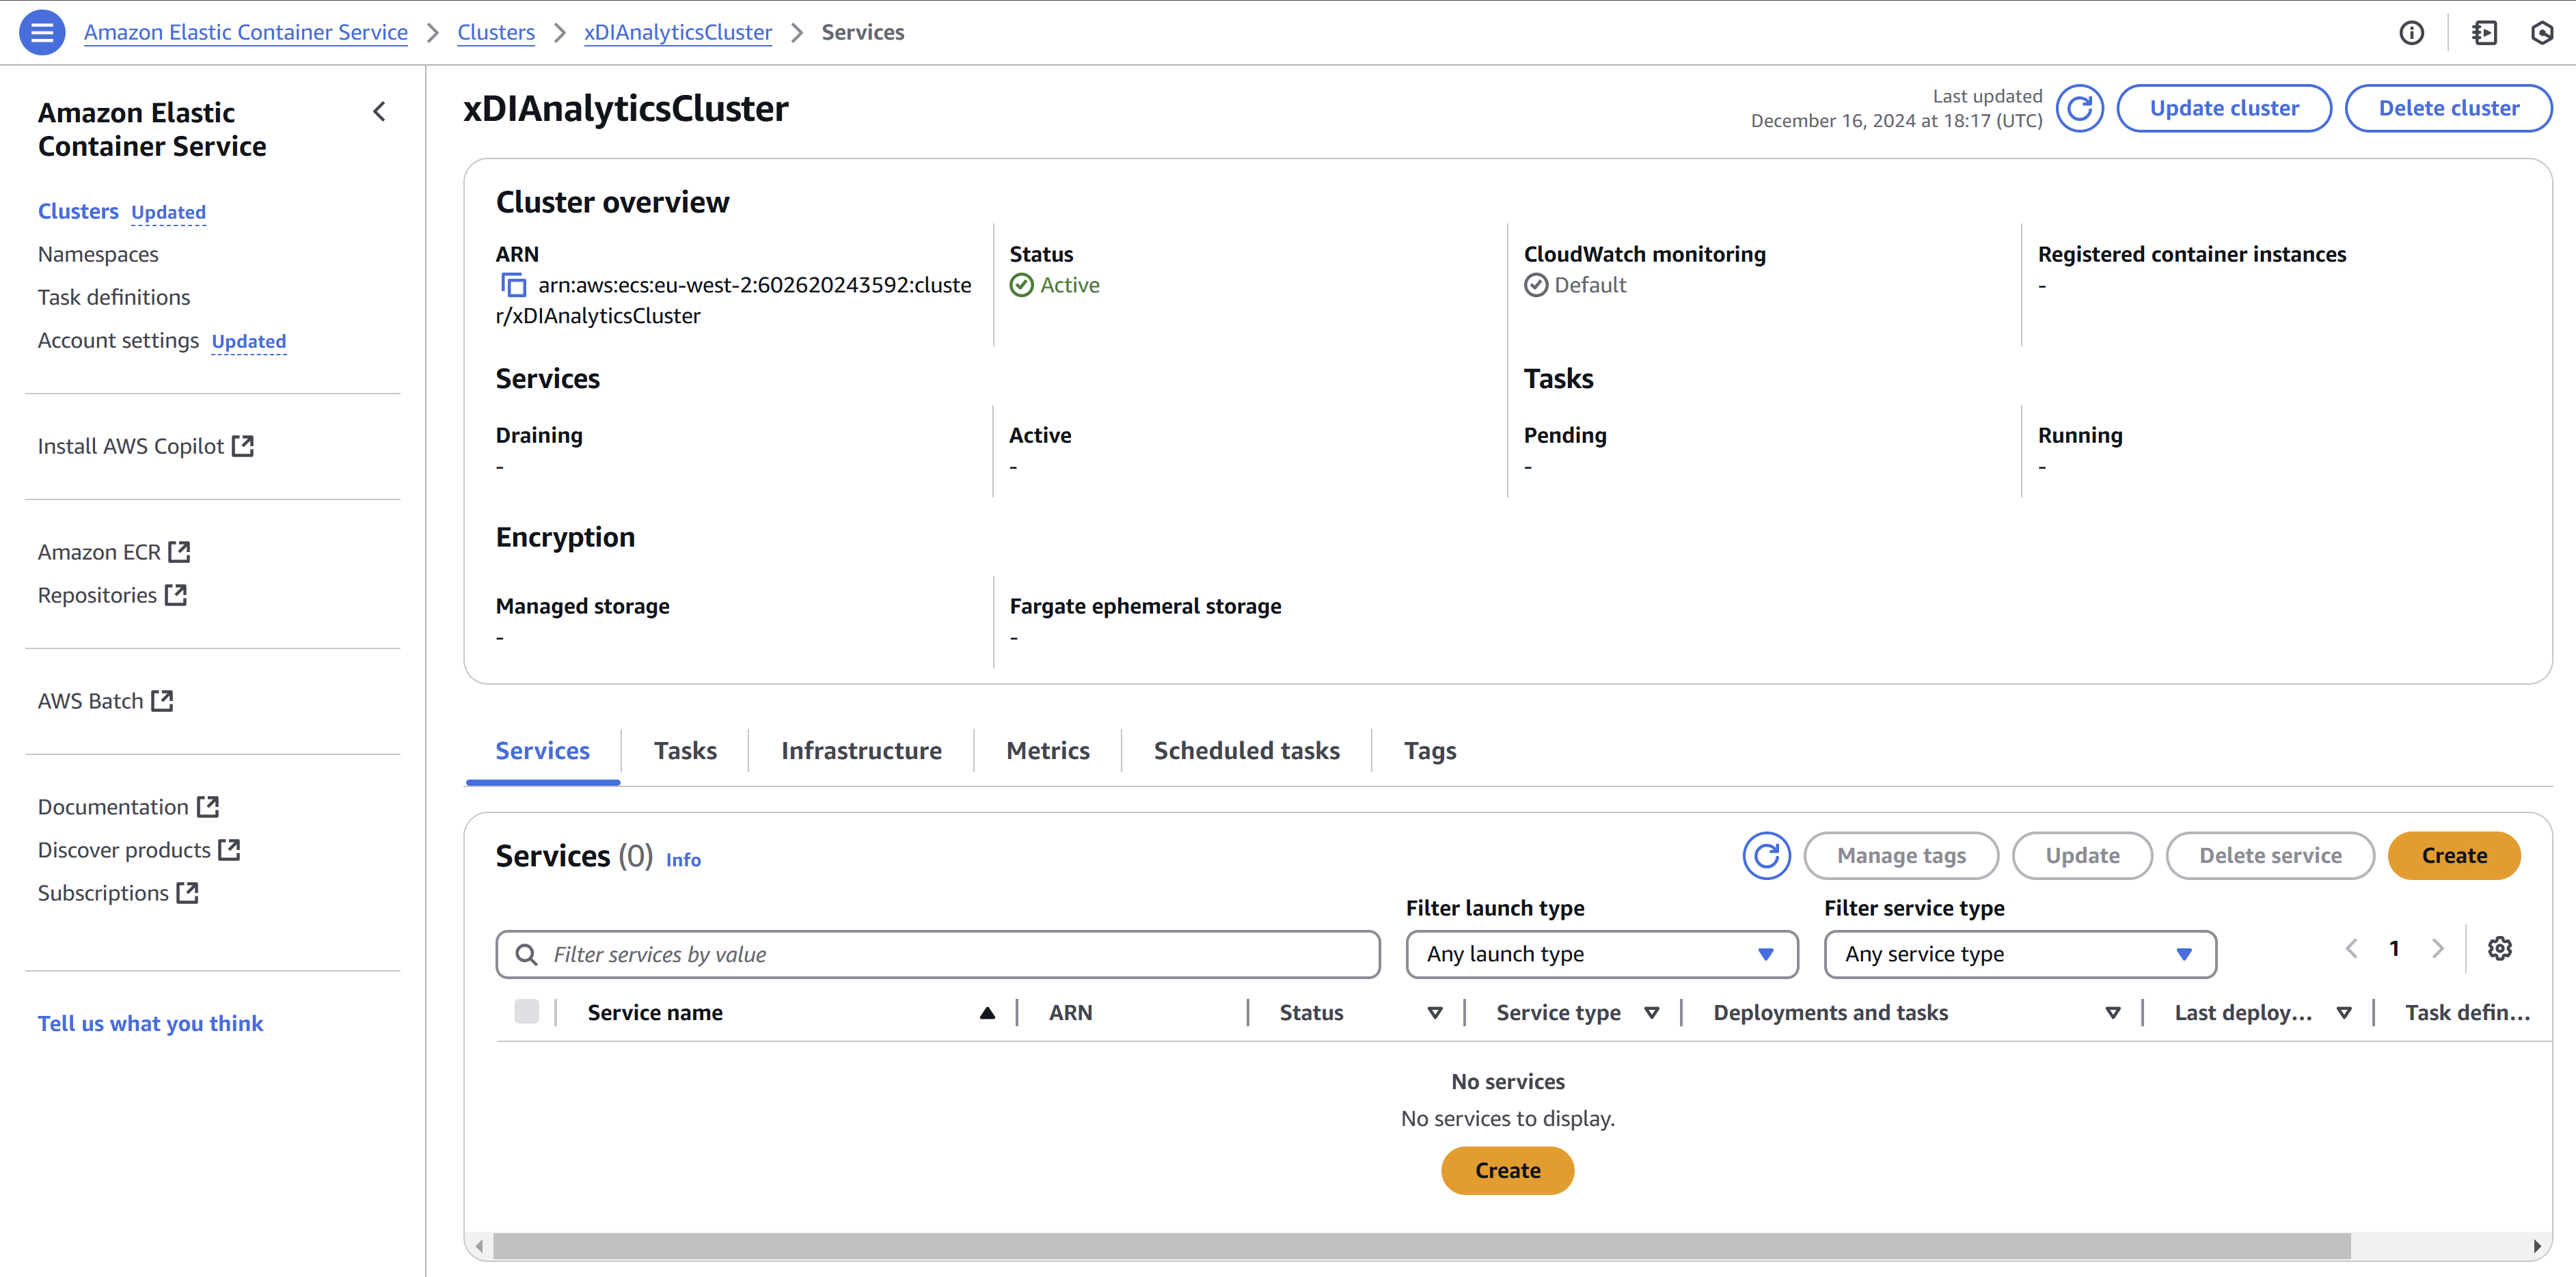Go to next page arrow in pagination
The image size is (2576, 1277).
tap(2437, 948)
